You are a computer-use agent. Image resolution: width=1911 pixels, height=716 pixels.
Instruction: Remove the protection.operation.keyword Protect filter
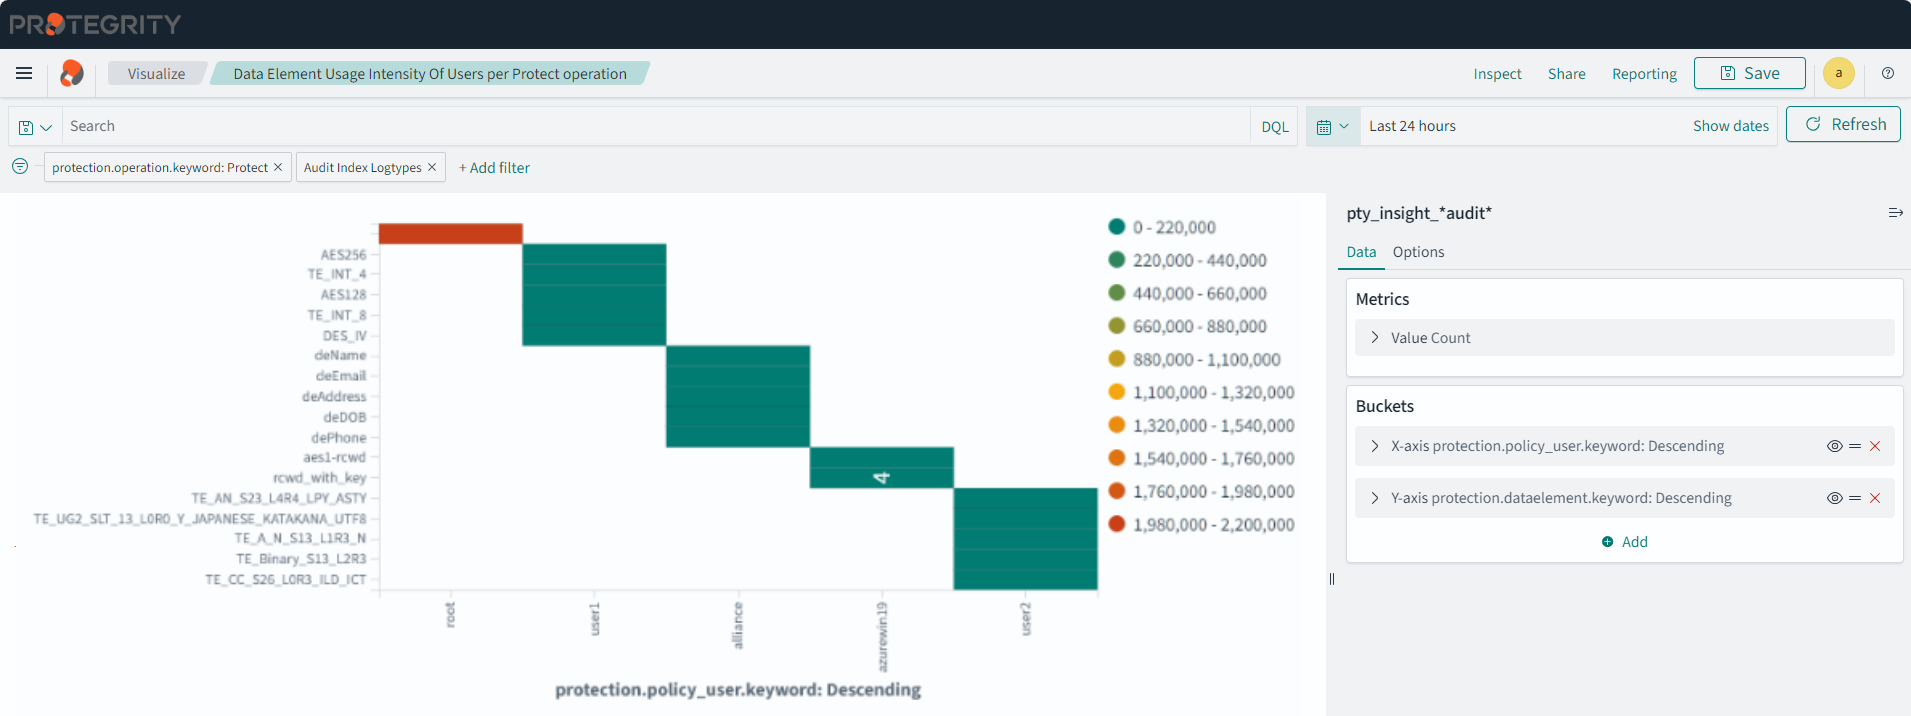pos(278,167)
